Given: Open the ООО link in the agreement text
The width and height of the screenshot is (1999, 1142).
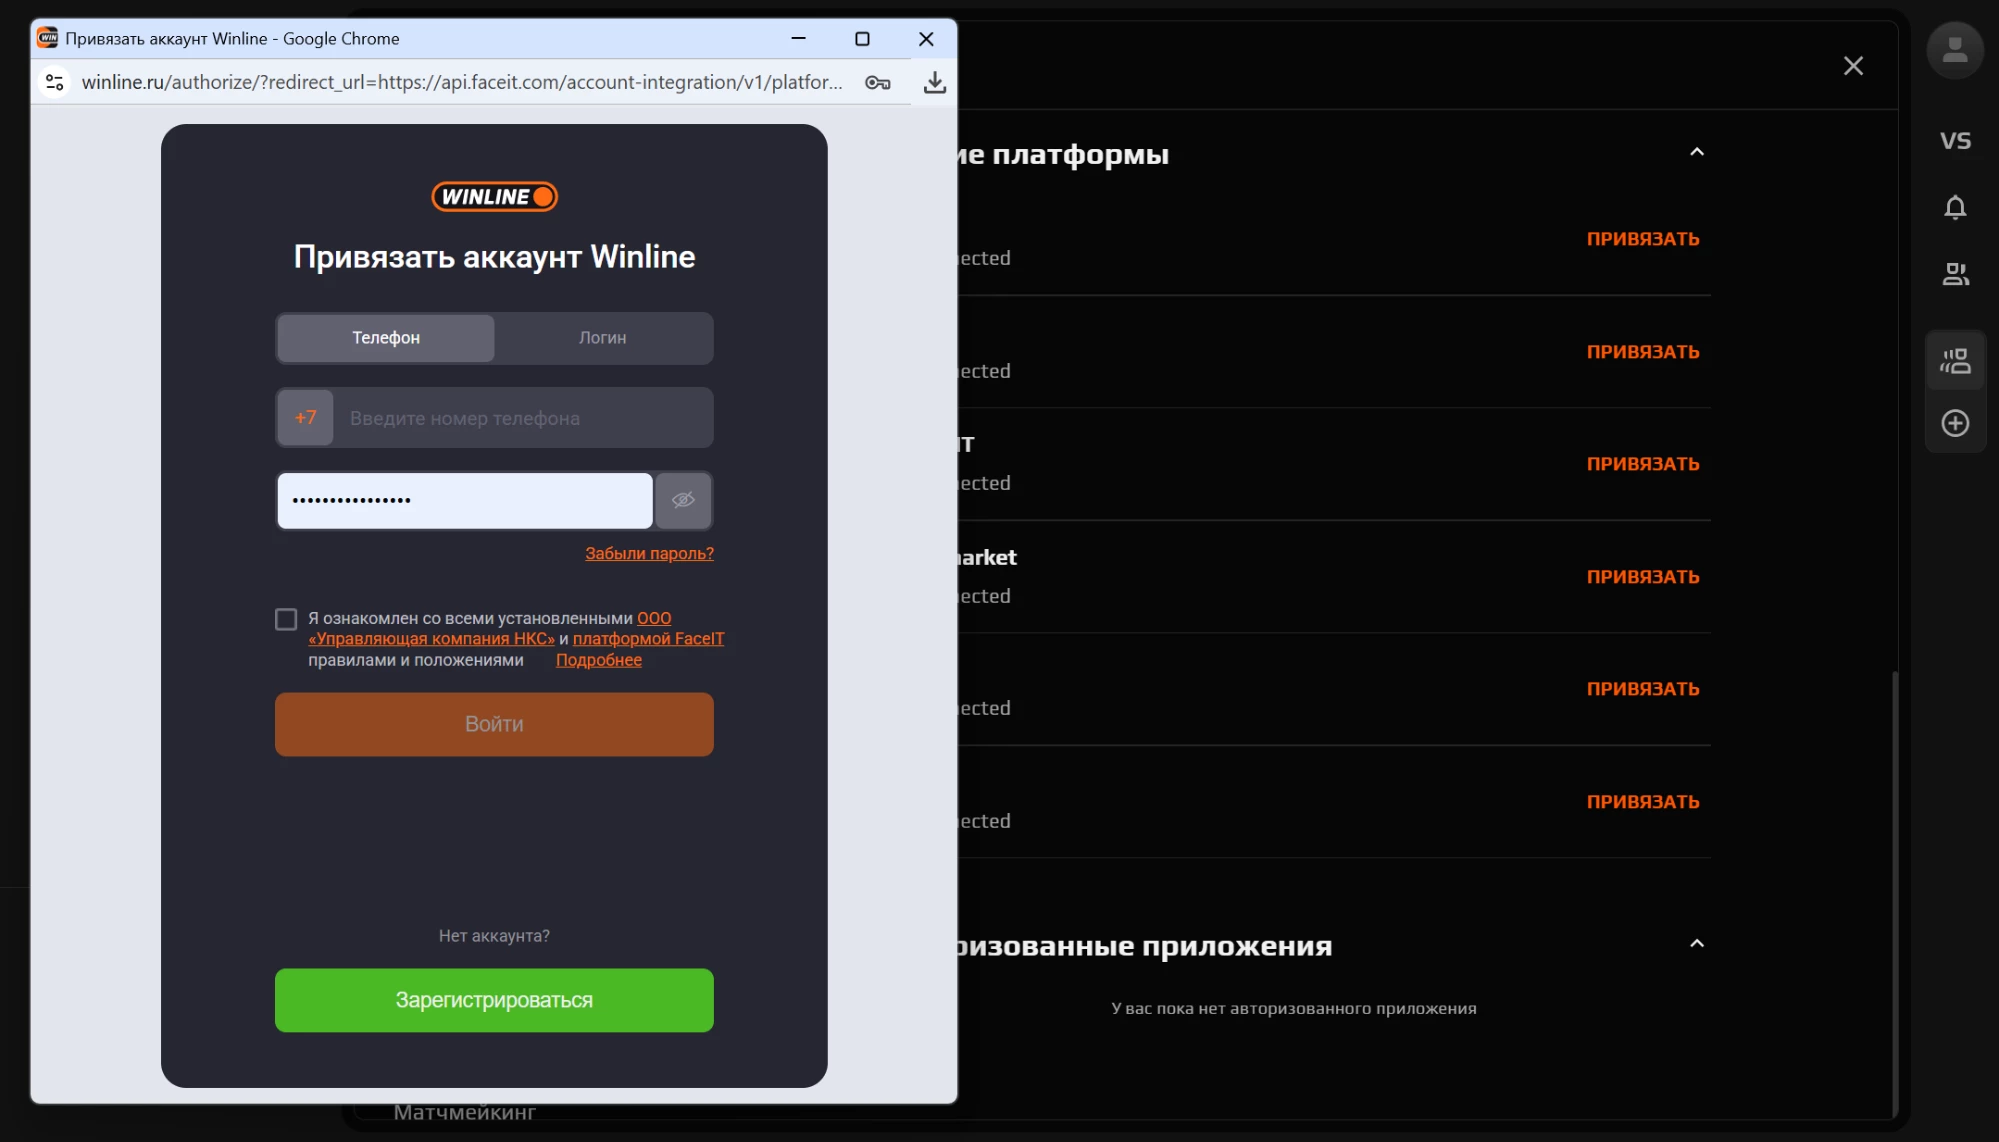Looking at the screenshot, I should coord(654,618).
